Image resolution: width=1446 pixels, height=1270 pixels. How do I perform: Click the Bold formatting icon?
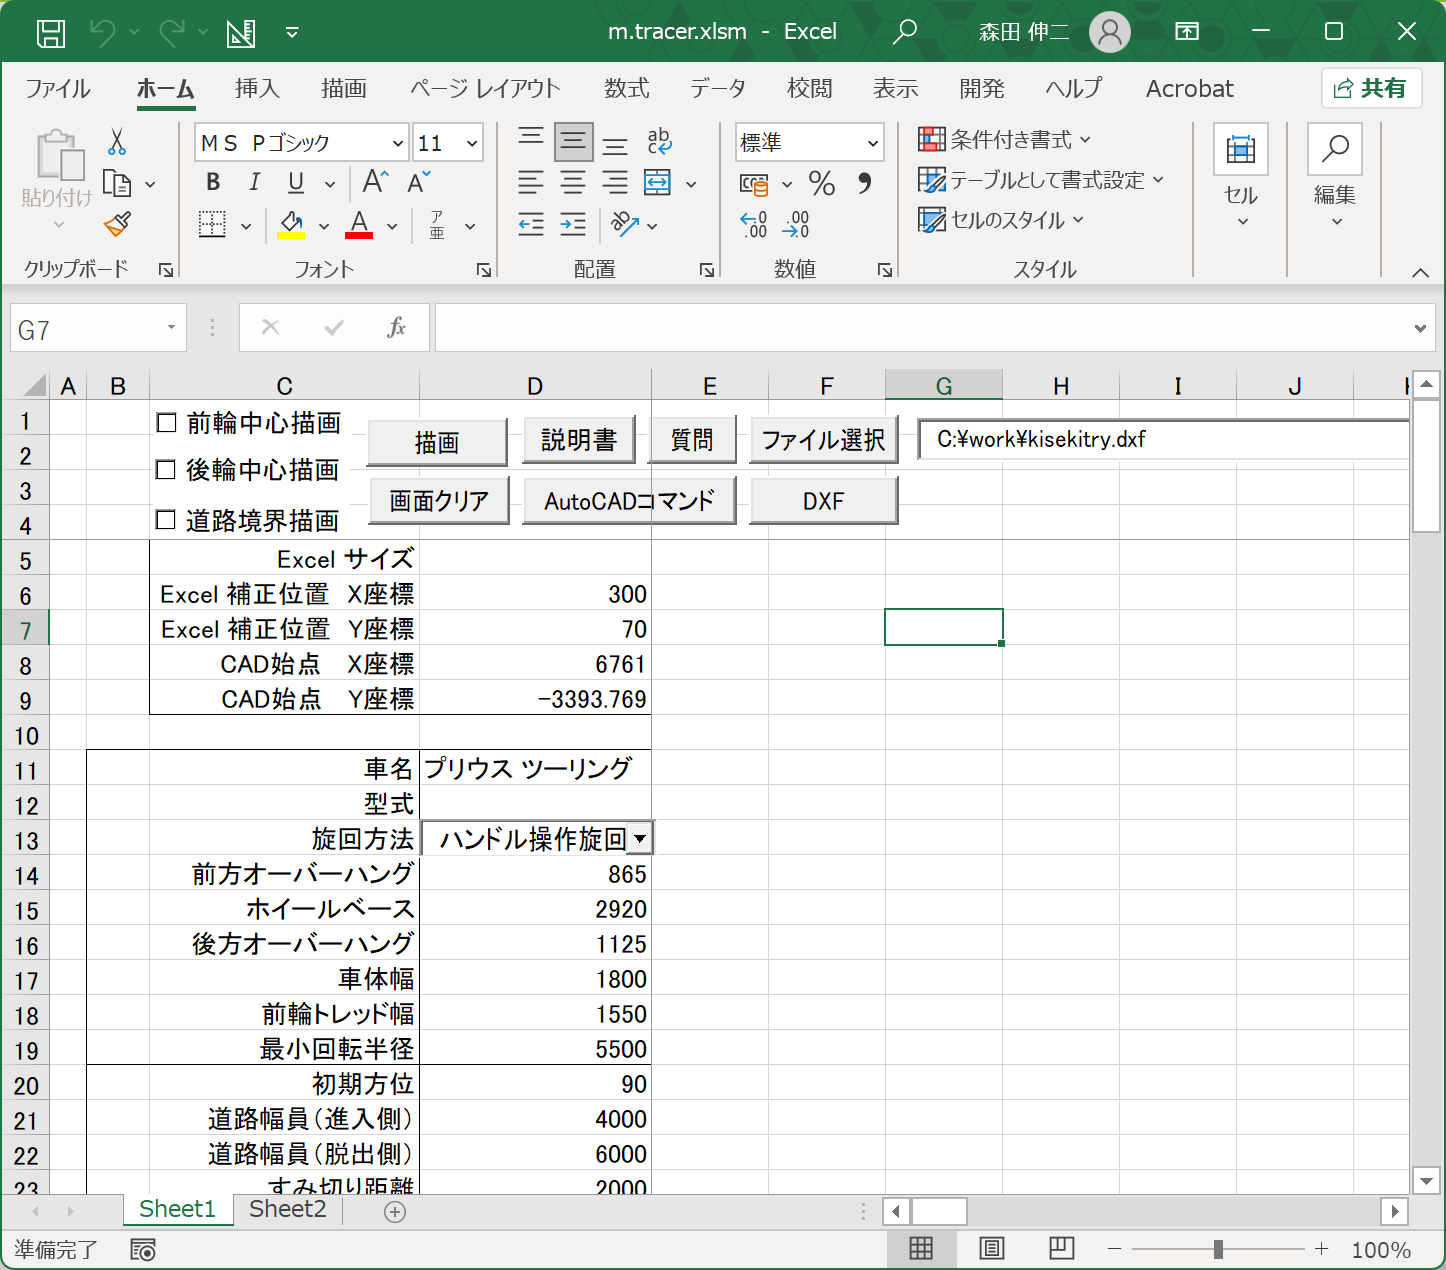pos(213,182)
